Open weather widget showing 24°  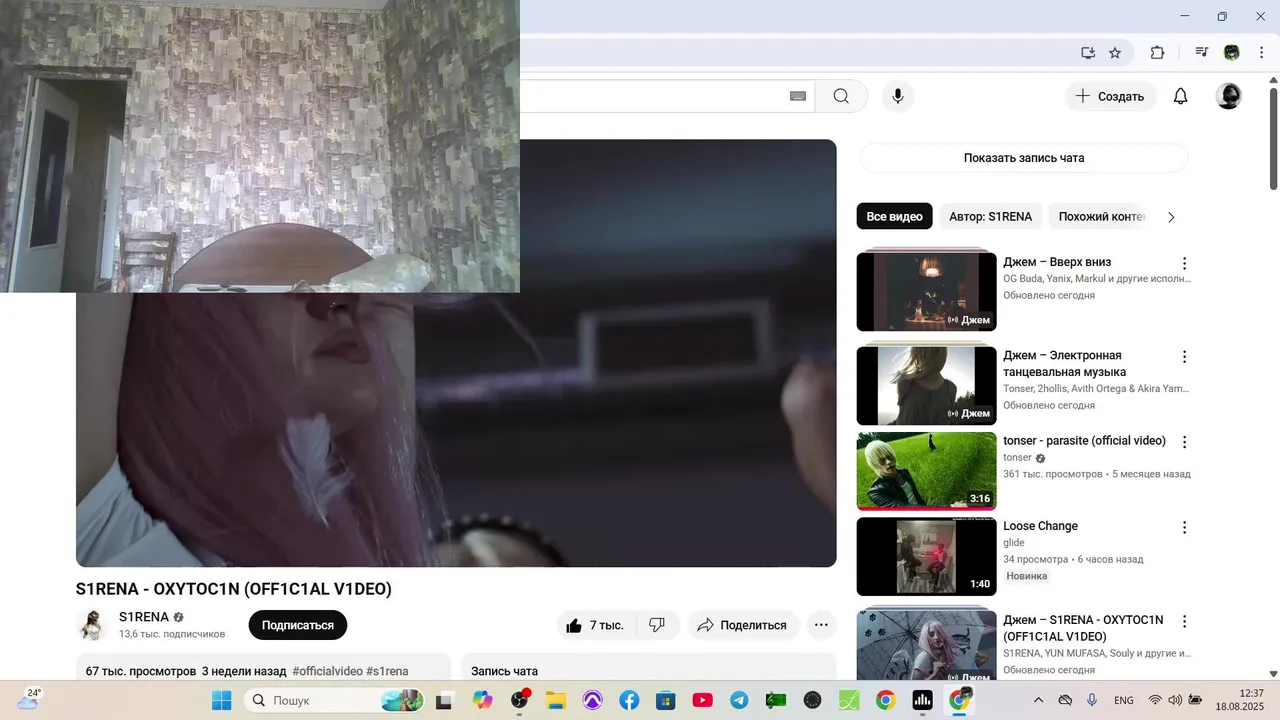28,699
